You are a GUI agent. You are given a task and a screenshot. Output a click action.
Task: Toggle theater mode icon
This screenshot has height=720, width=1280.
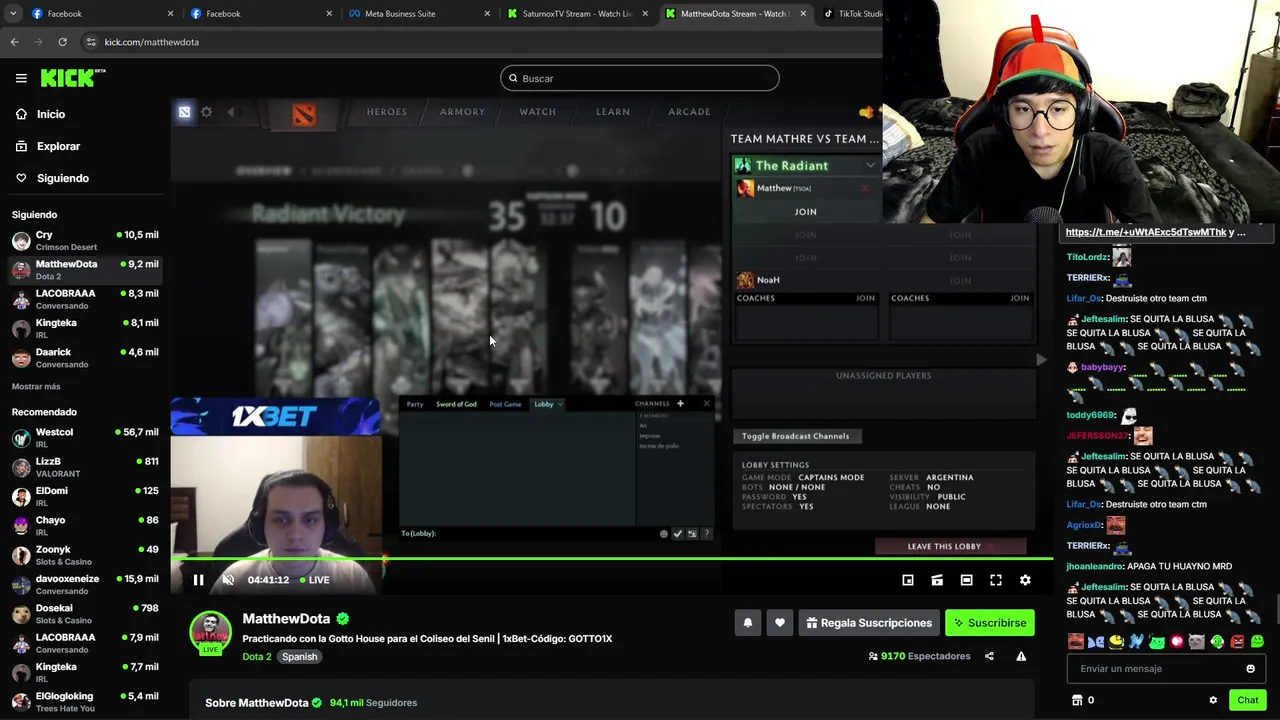point(966,580)
